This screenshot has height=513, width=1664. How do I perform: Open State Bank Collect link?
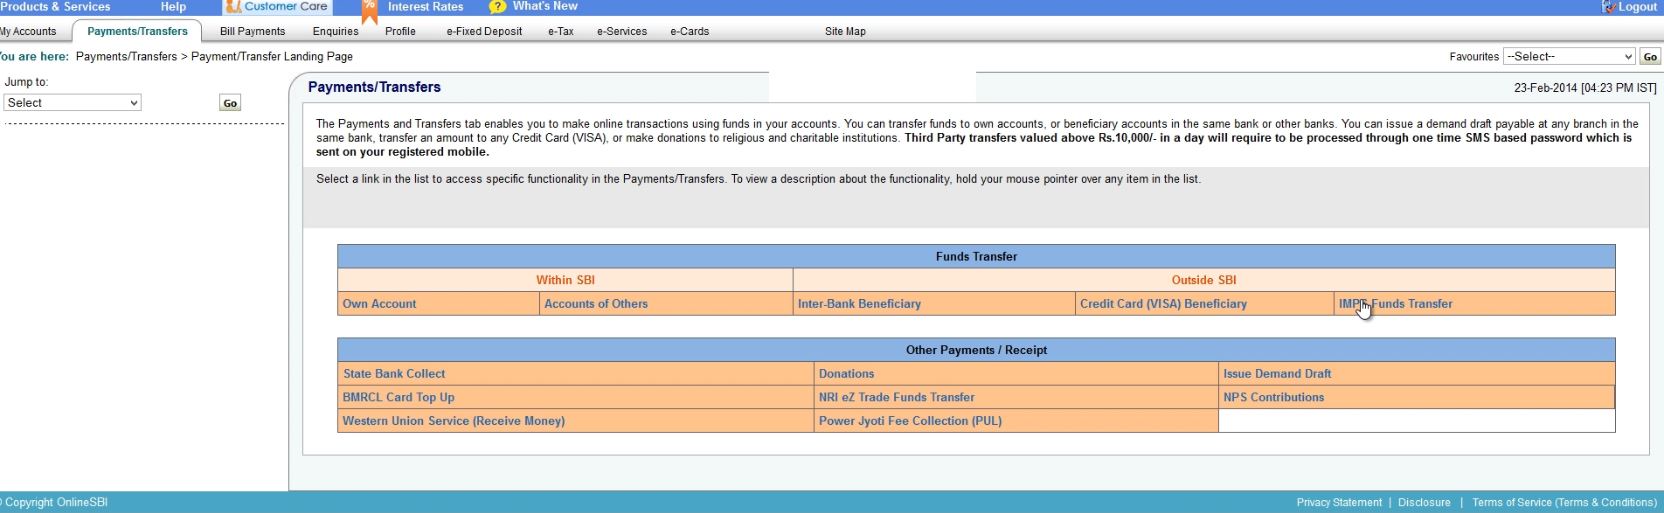click(394, 374)
